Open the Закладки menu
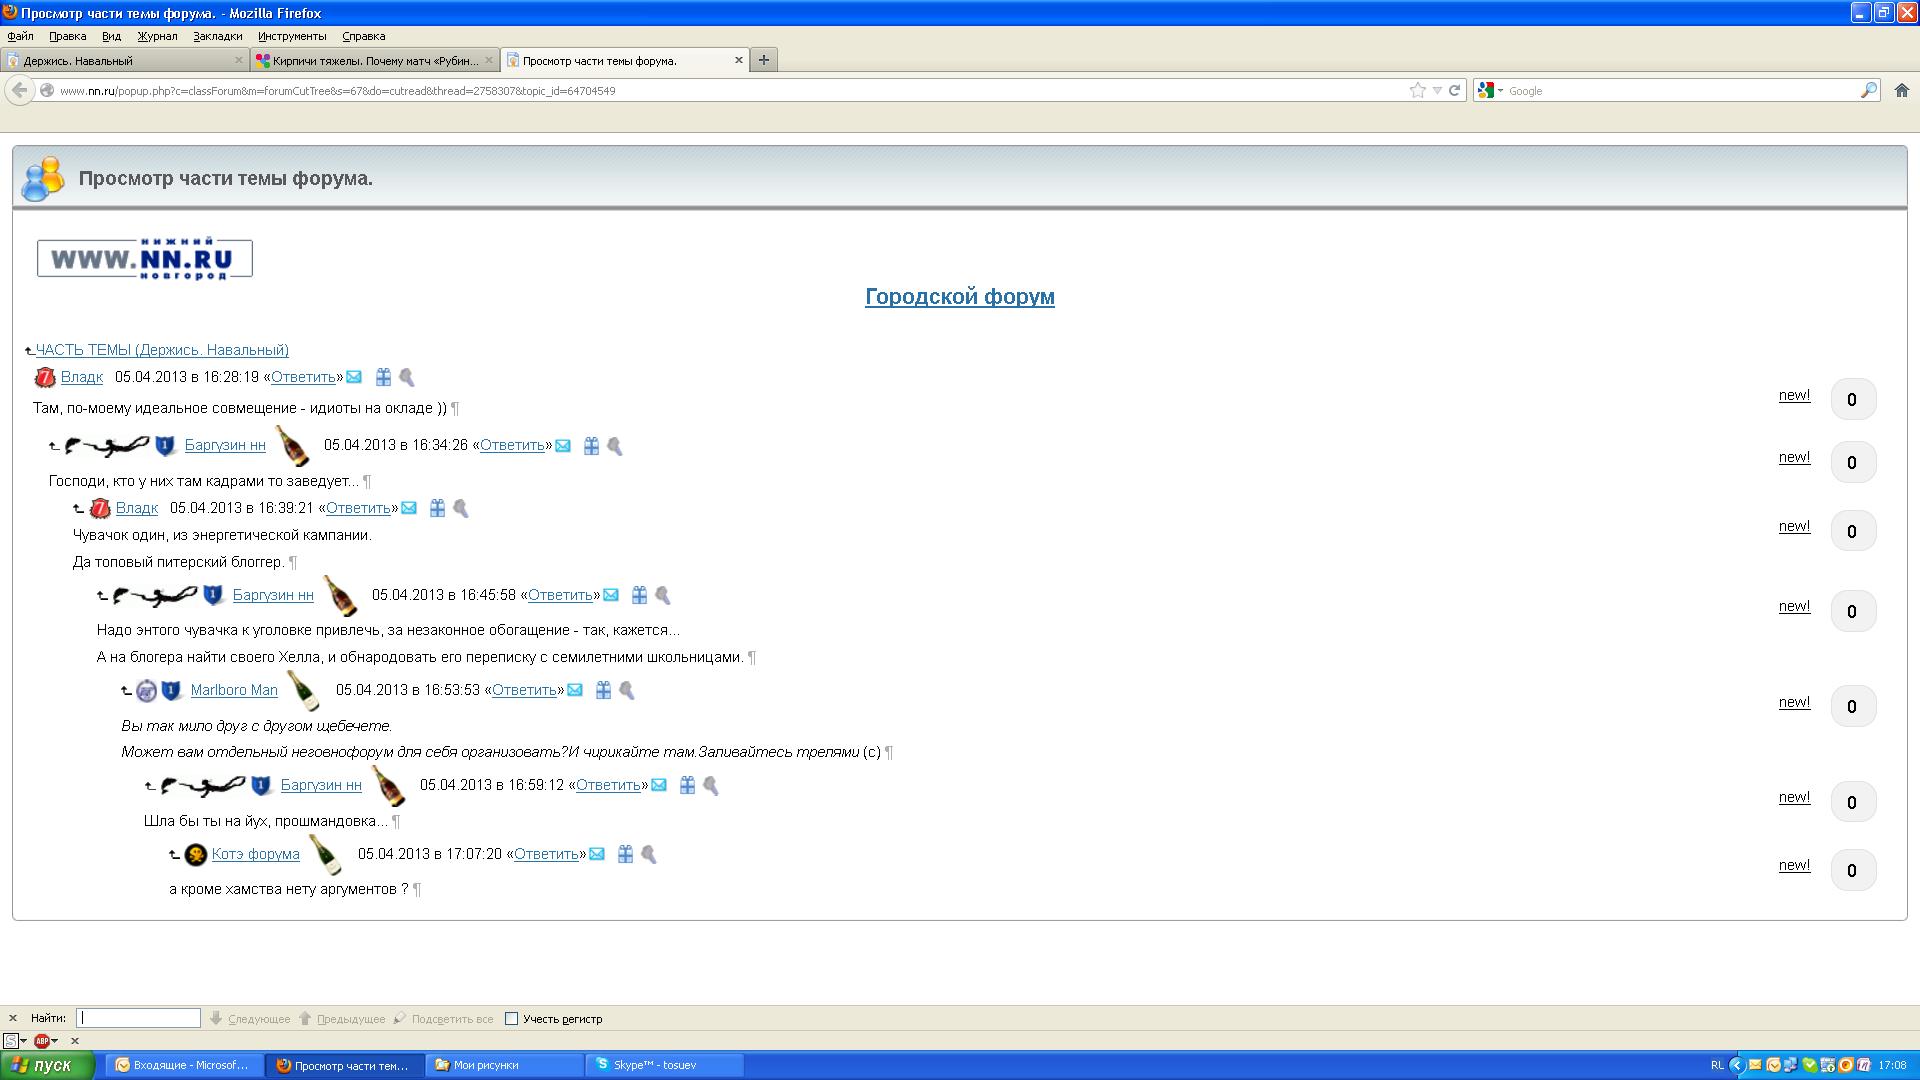Image resolution: width=1920 pixels, height=1080 pixels. [217, 36]
